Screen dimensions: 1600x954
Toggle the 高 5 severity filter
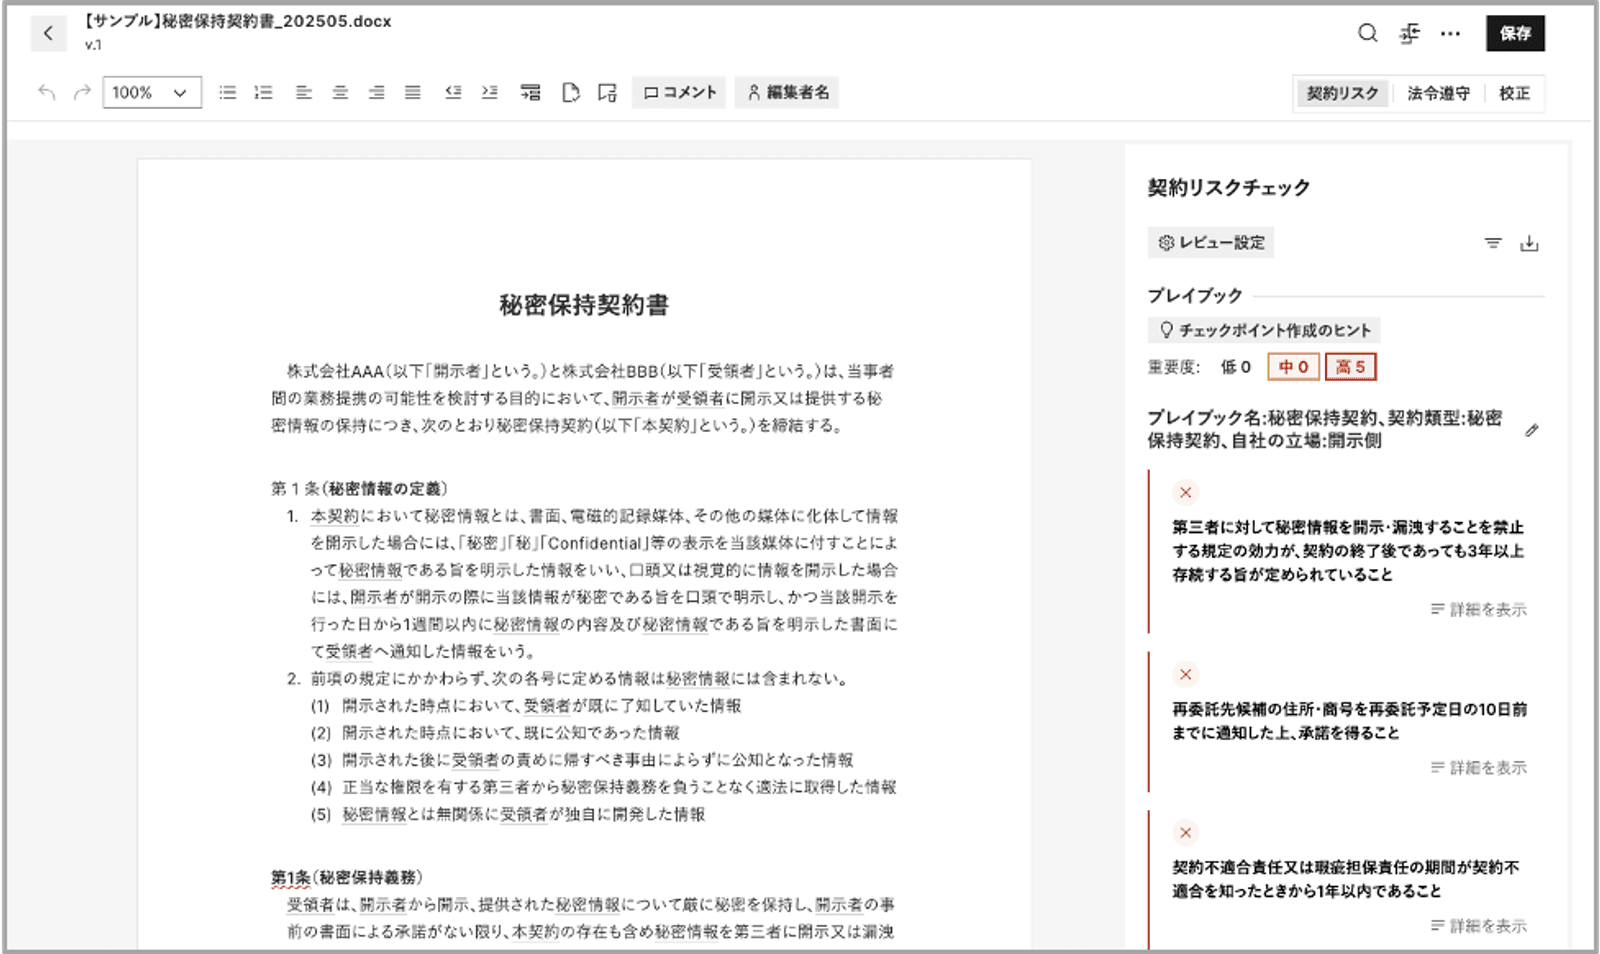pyautogui.click(x=1350, y=367)
